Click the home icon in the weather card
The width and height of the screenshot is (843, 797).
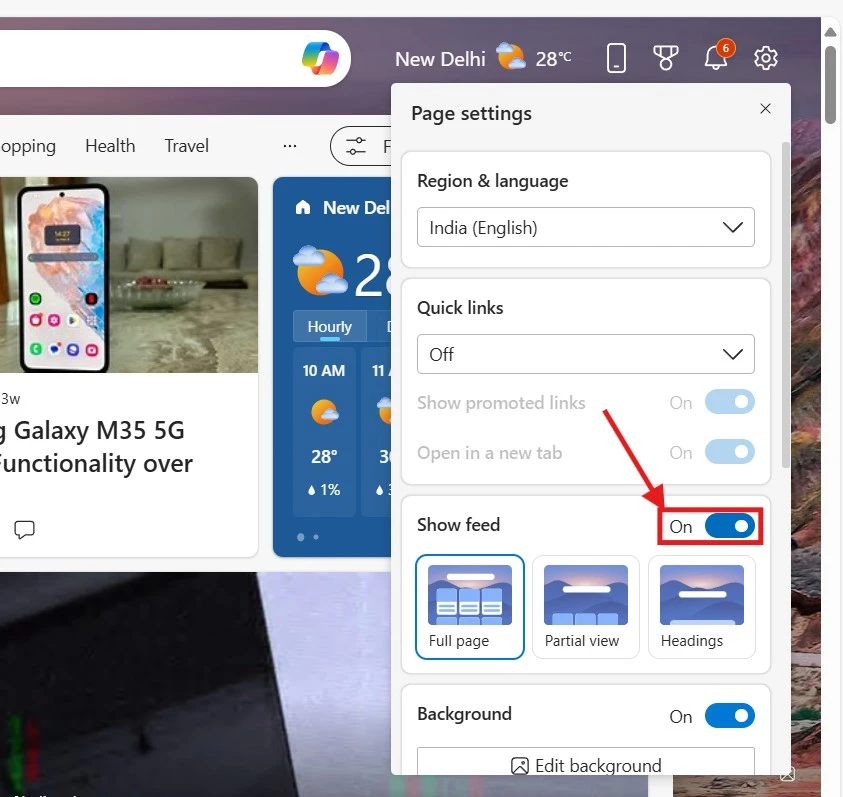coord(303,207)
